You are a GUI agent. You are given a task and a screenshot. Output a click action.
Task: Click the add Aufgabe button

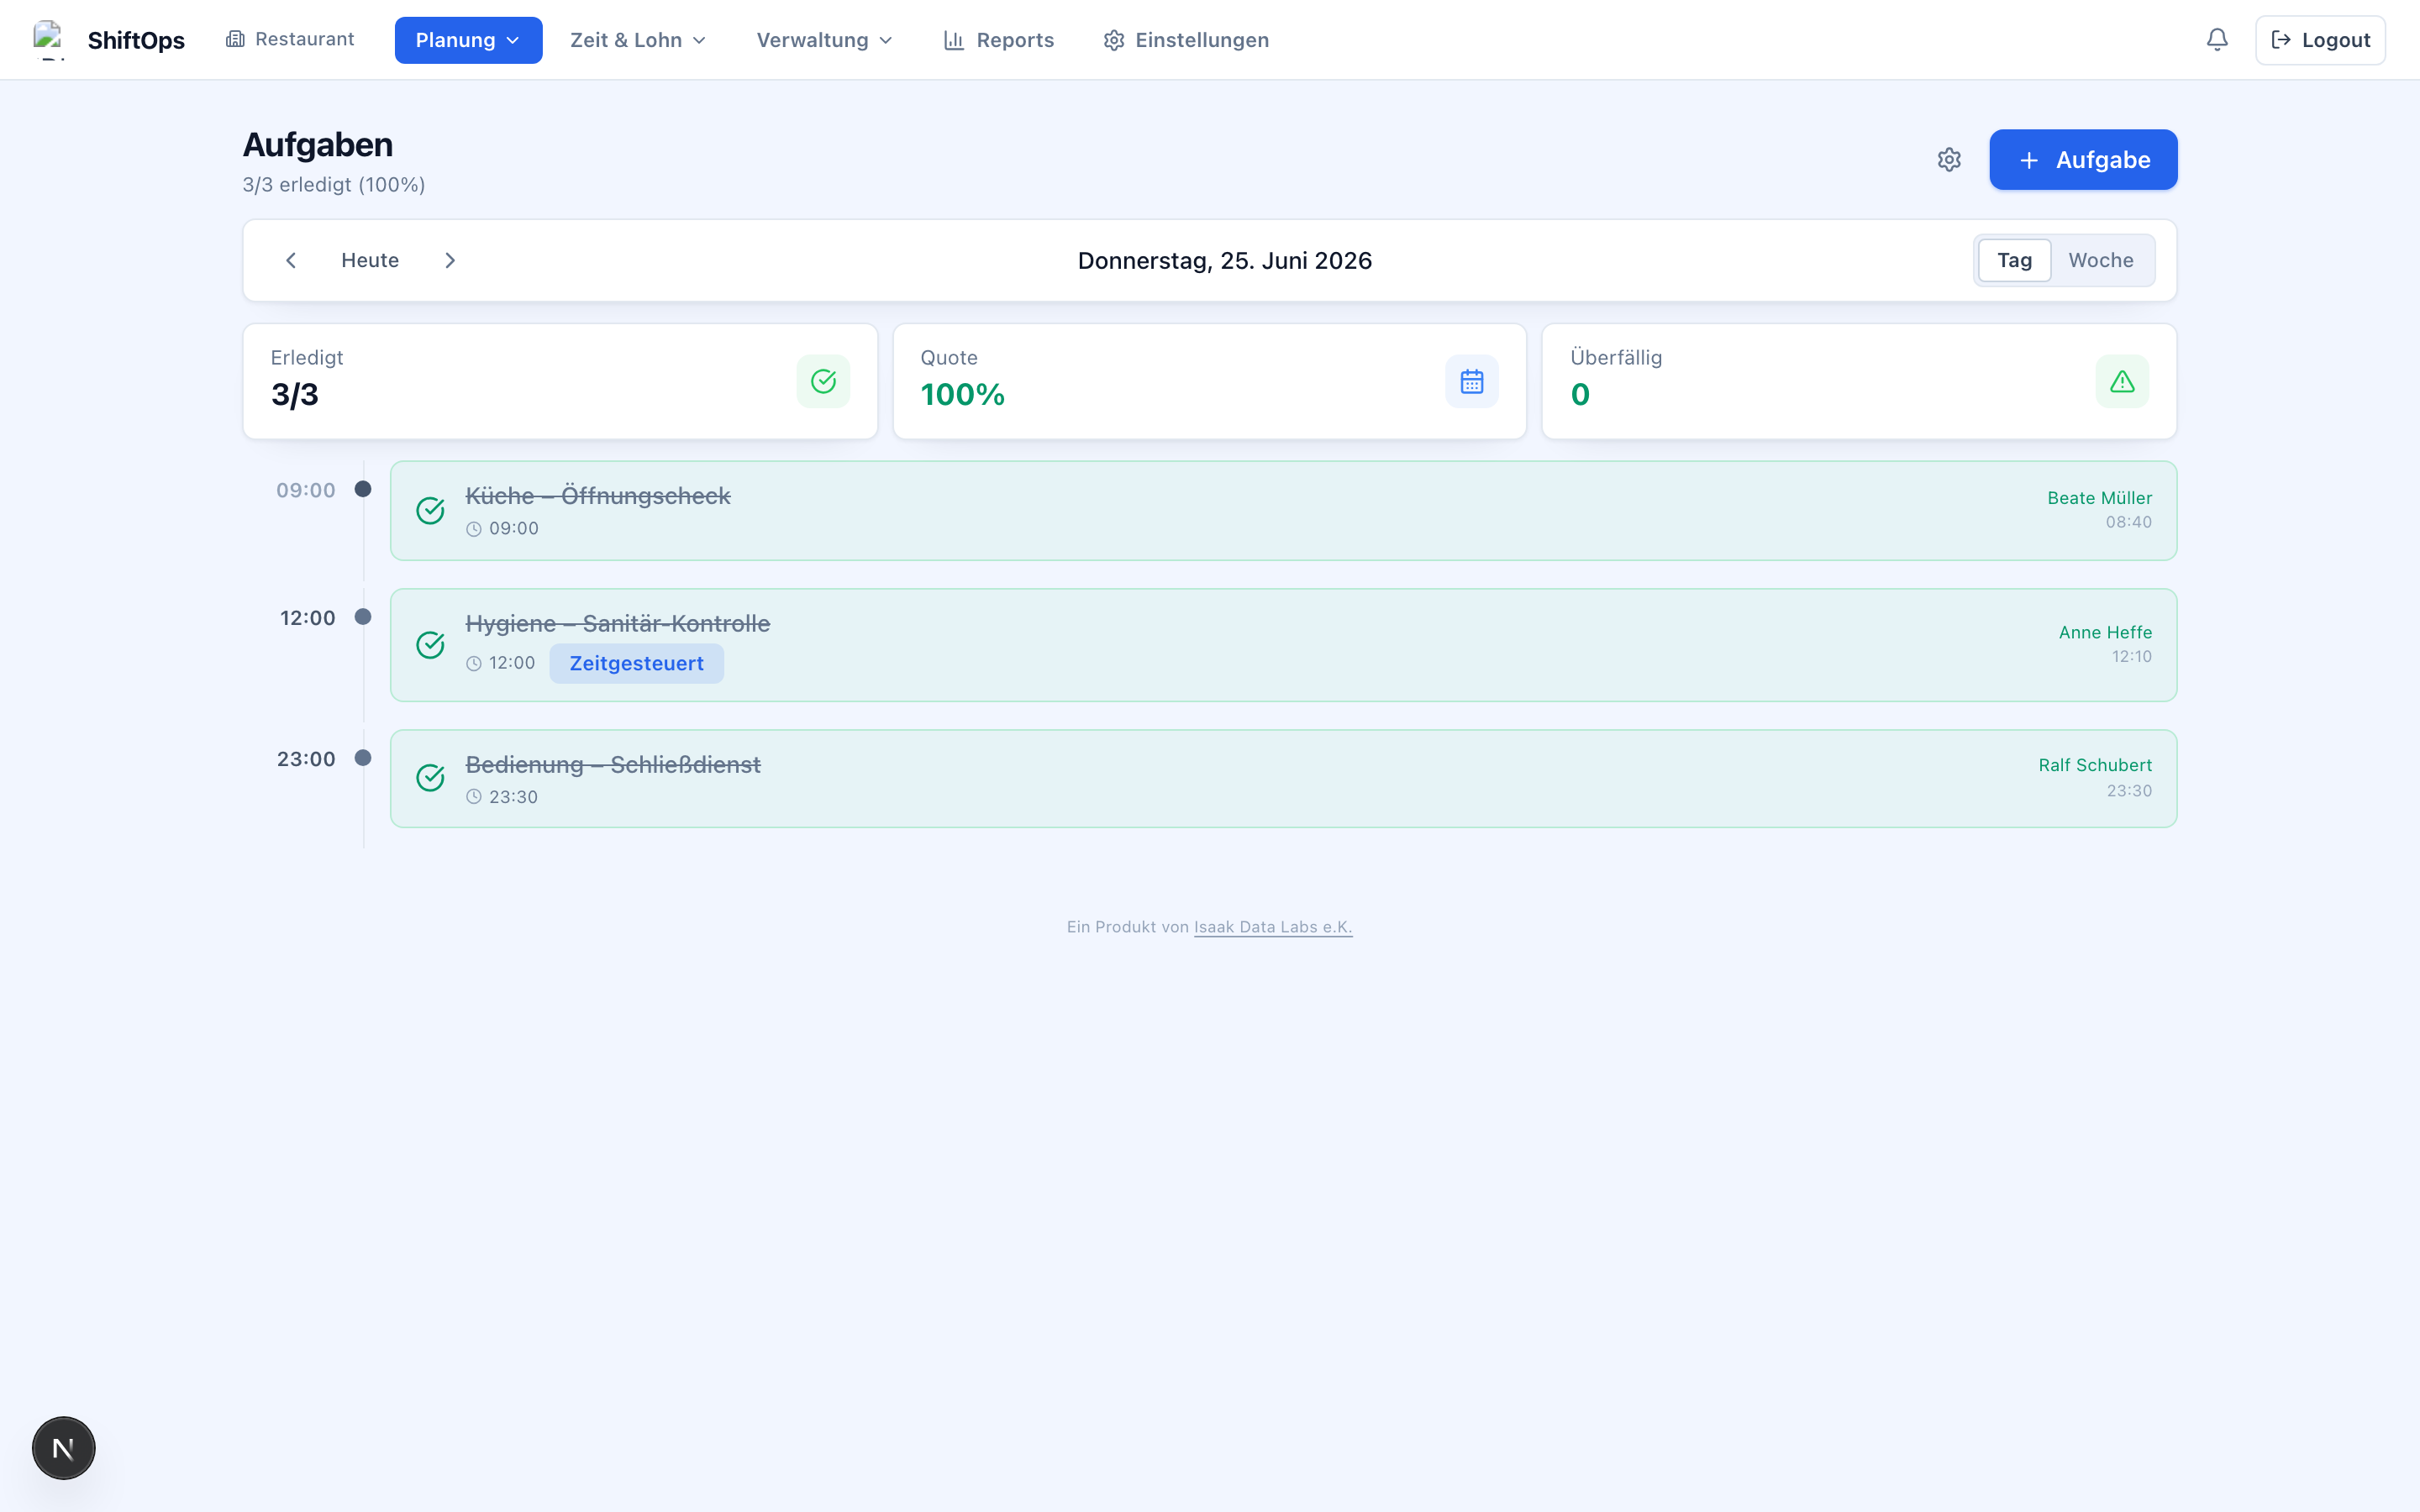[x=2083, y=160]
